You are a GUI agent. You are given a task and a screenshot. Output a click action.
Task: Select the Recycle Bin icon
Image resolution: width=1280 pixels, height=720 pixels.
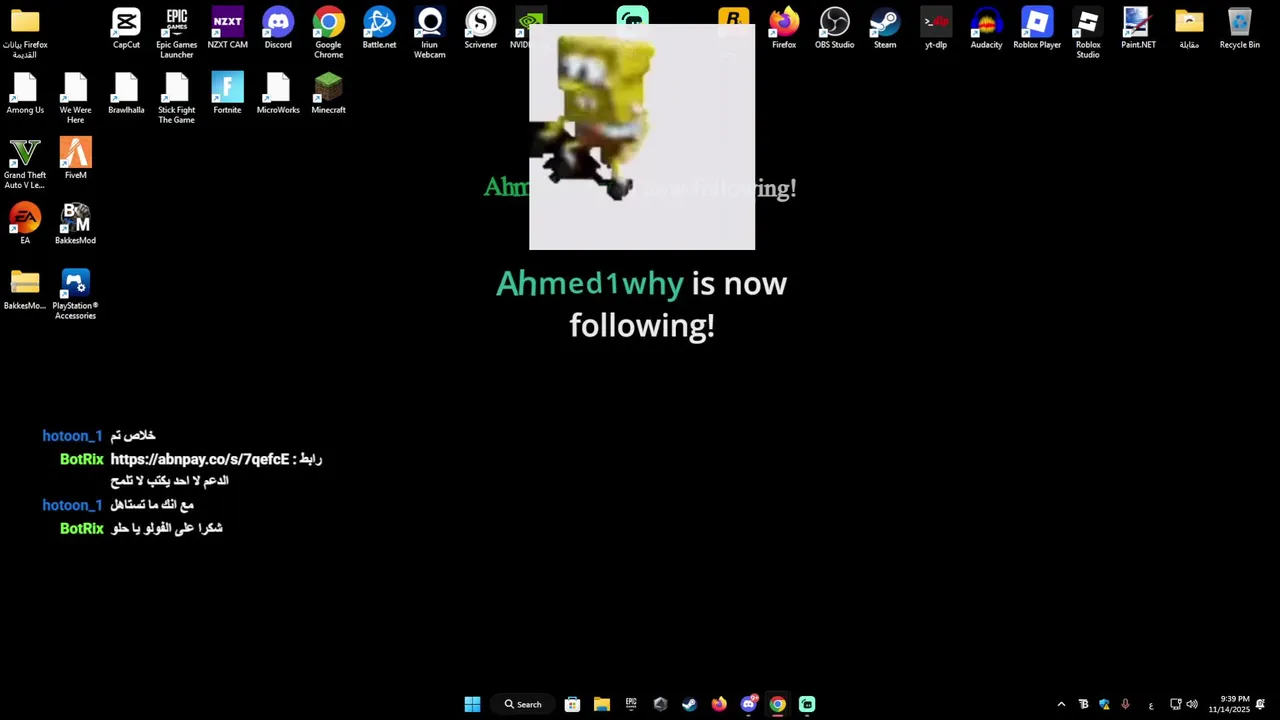point(1240,29)
